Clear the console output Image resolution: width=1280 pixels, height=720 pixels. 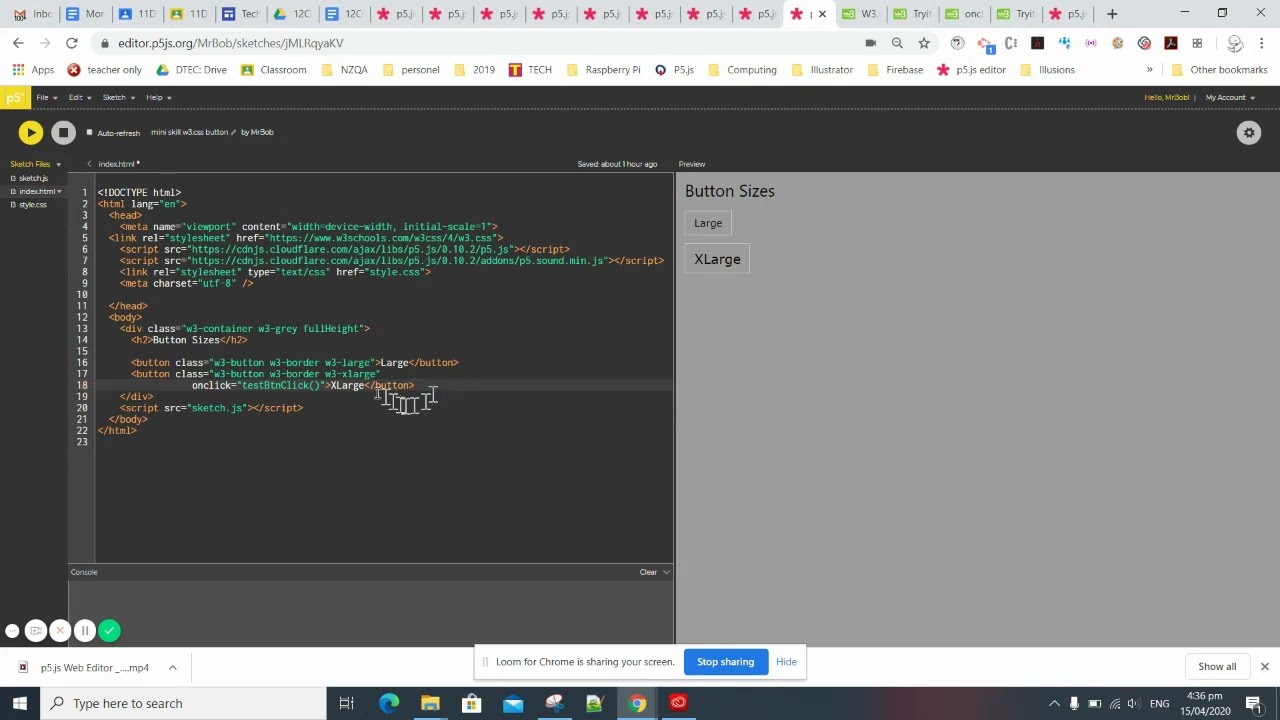click(x=648, y=572)
